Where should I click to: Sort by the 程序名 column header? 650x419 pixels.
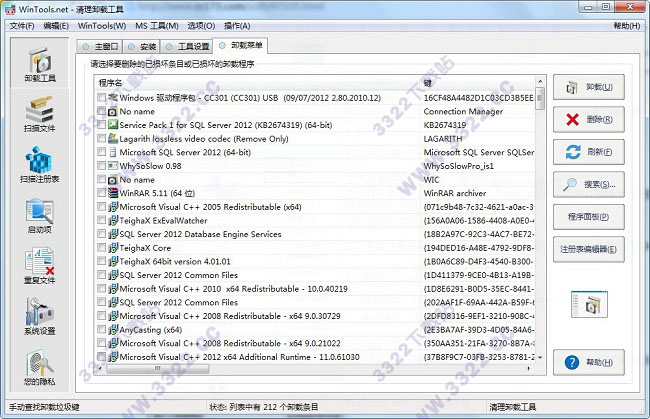[257, 83]
